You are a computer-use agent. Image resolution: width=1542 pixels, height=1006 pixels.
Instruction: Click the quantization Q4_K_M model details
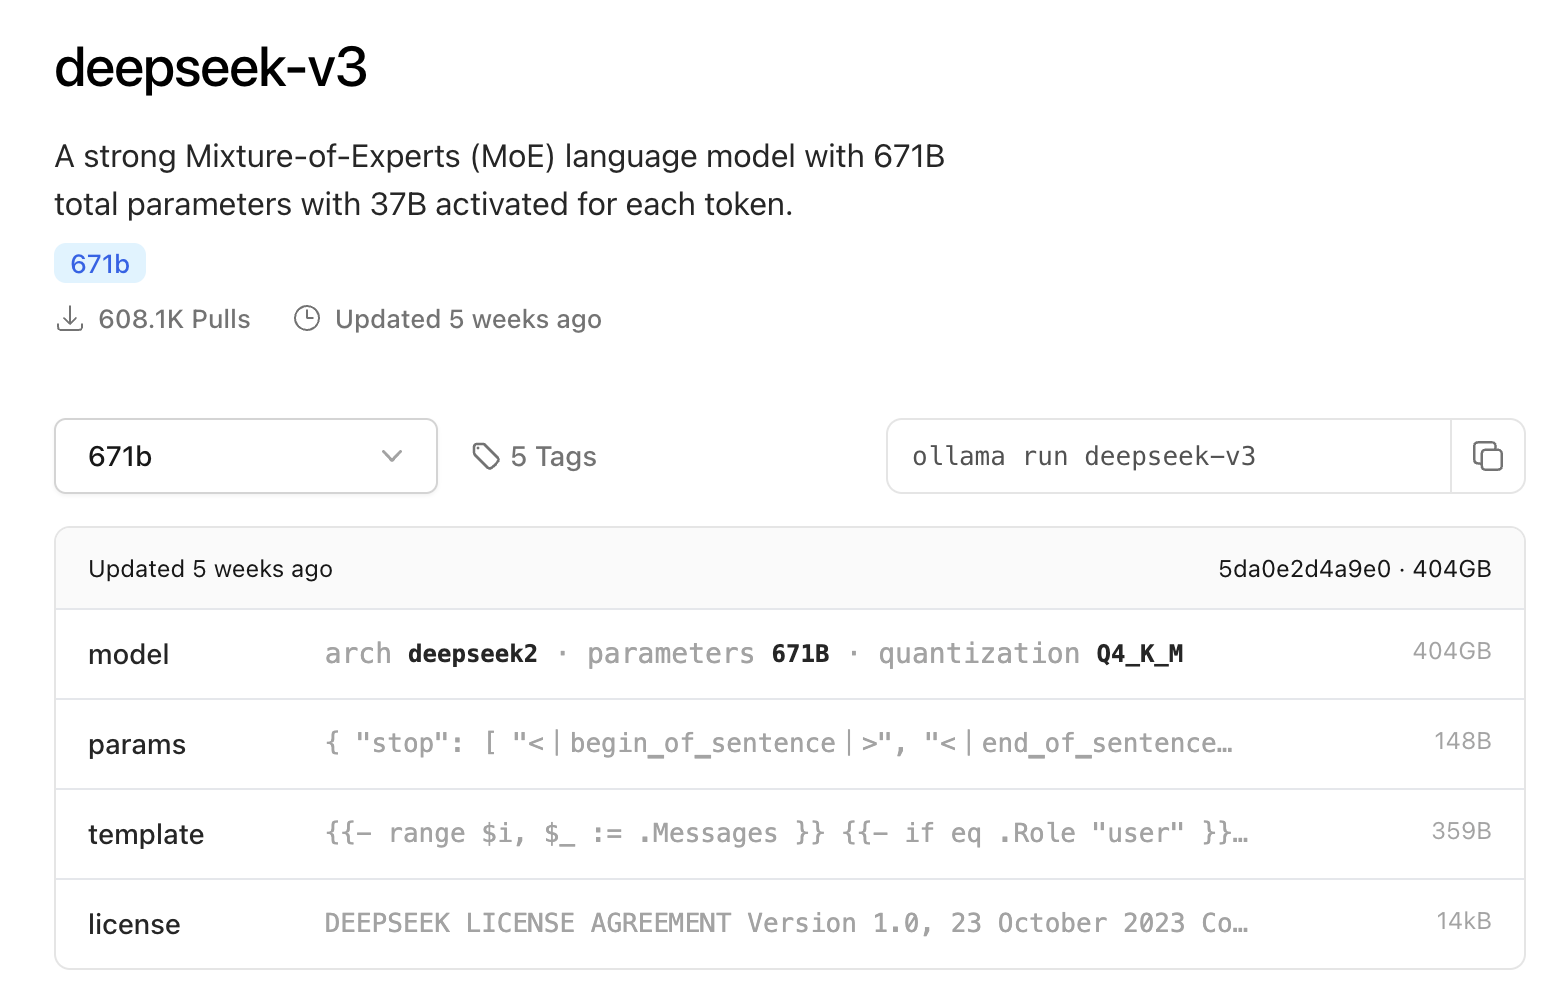tap(1030, 654)
